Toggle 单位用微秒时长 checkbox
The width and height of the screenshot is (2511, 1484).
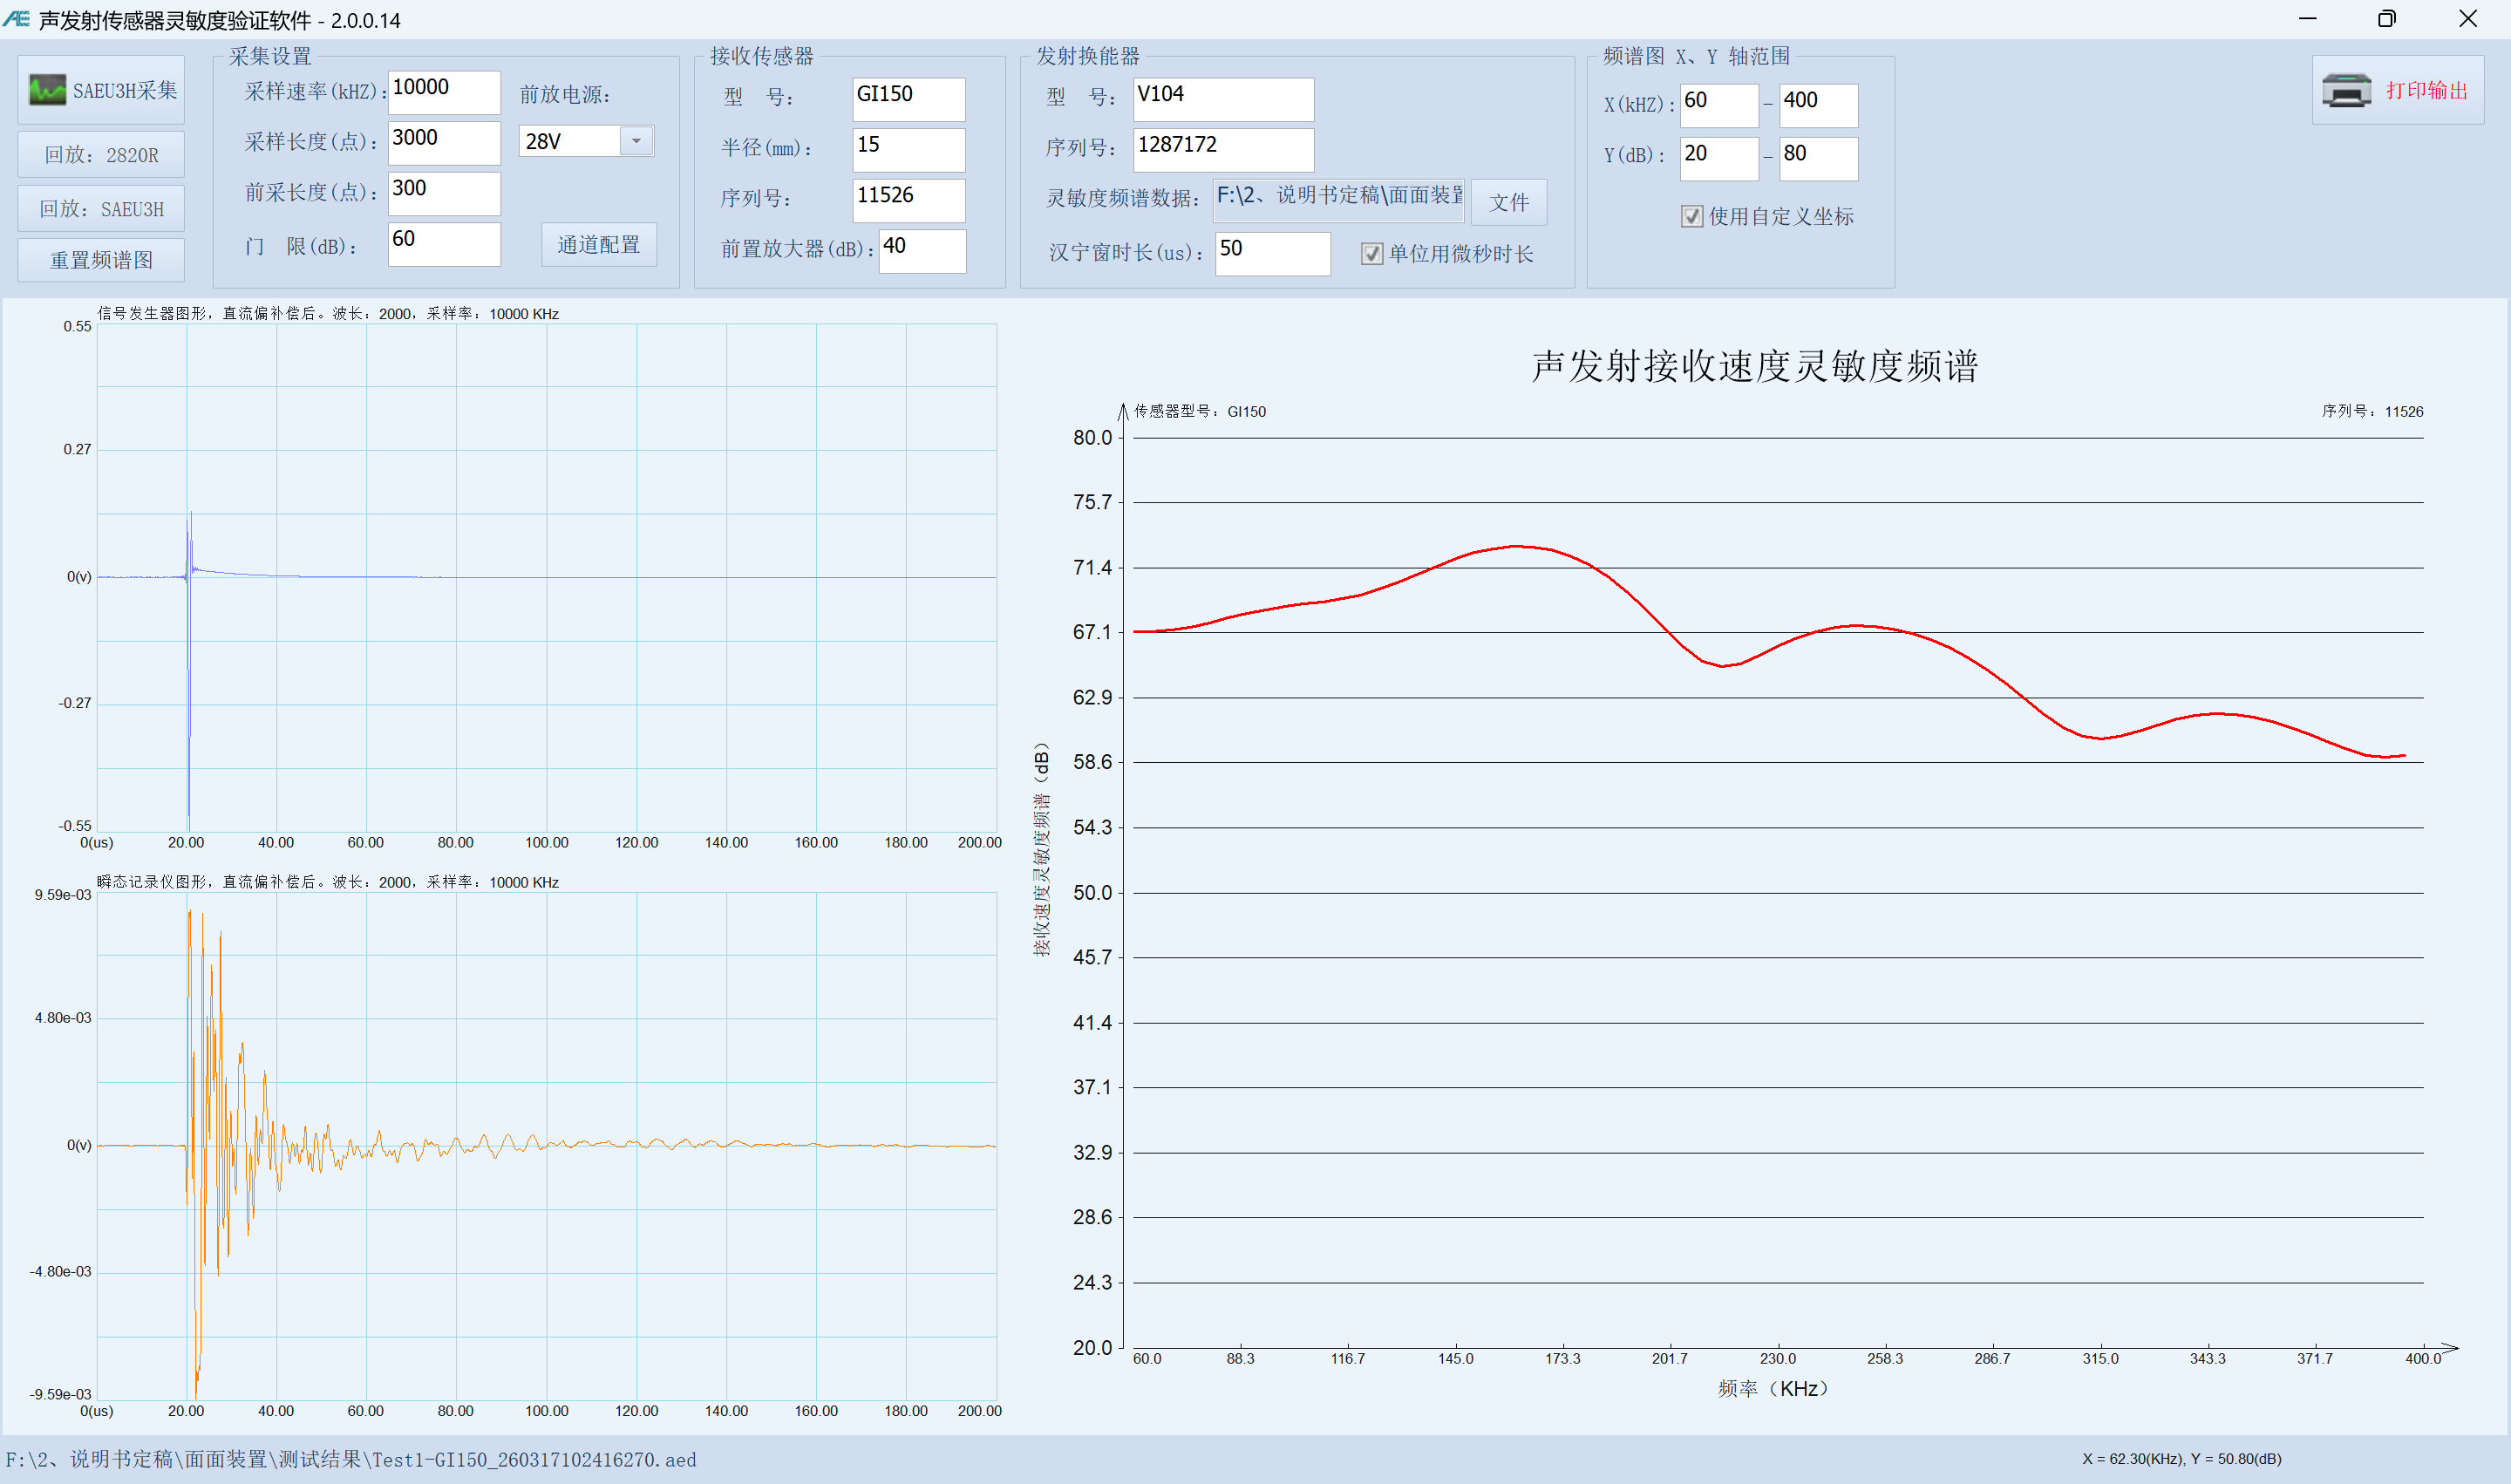[1371, 254]
